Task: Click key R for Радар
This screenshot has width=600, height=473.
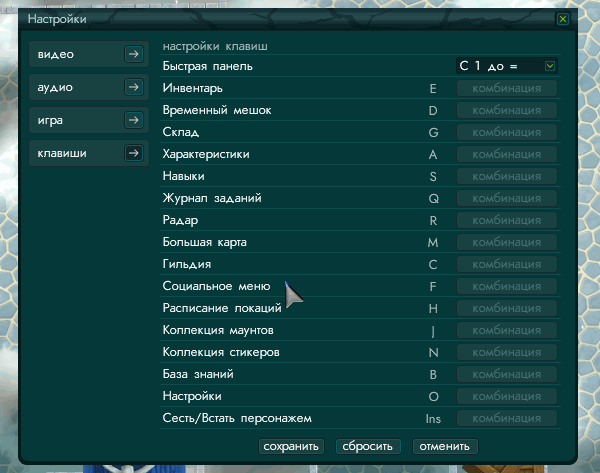Action: [x=433, y=220]
